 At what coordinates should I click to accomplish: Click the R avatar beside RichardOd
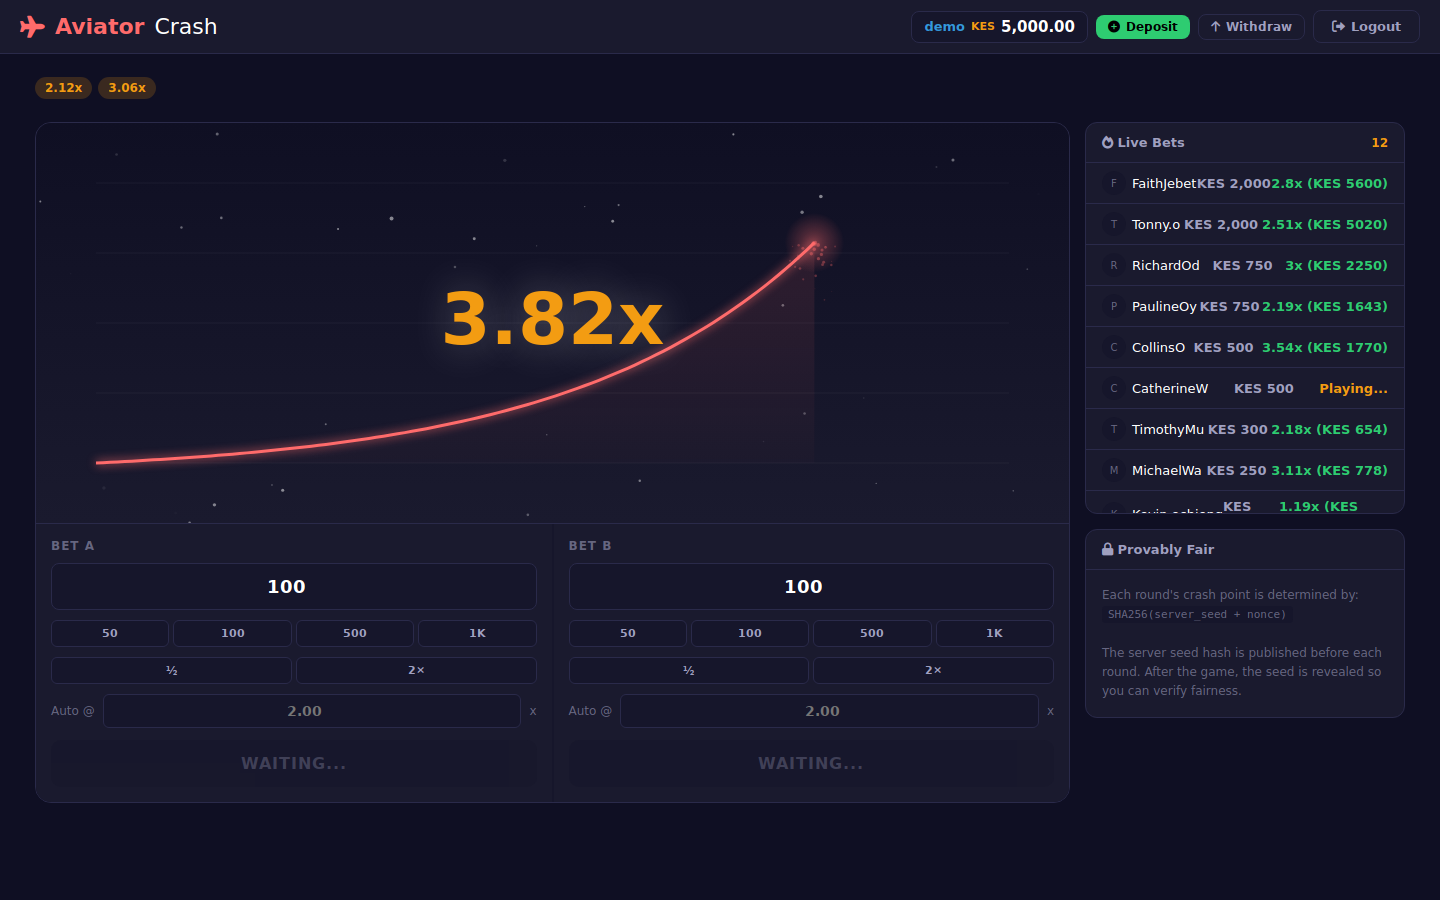tap(1114, 266)
